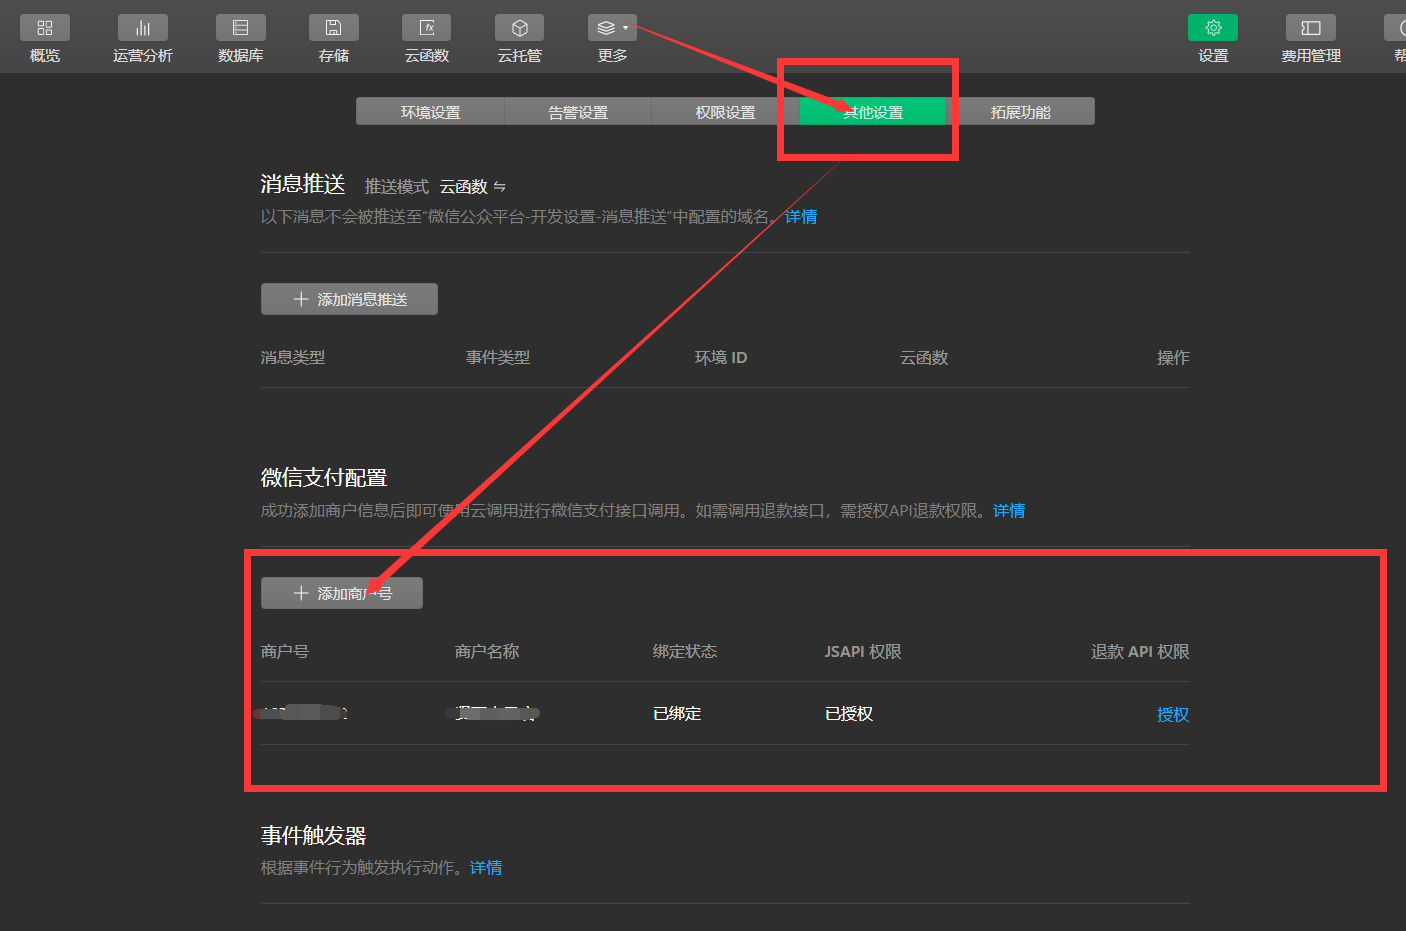Switch to the 拓展功能 tab

(1020, 111)
